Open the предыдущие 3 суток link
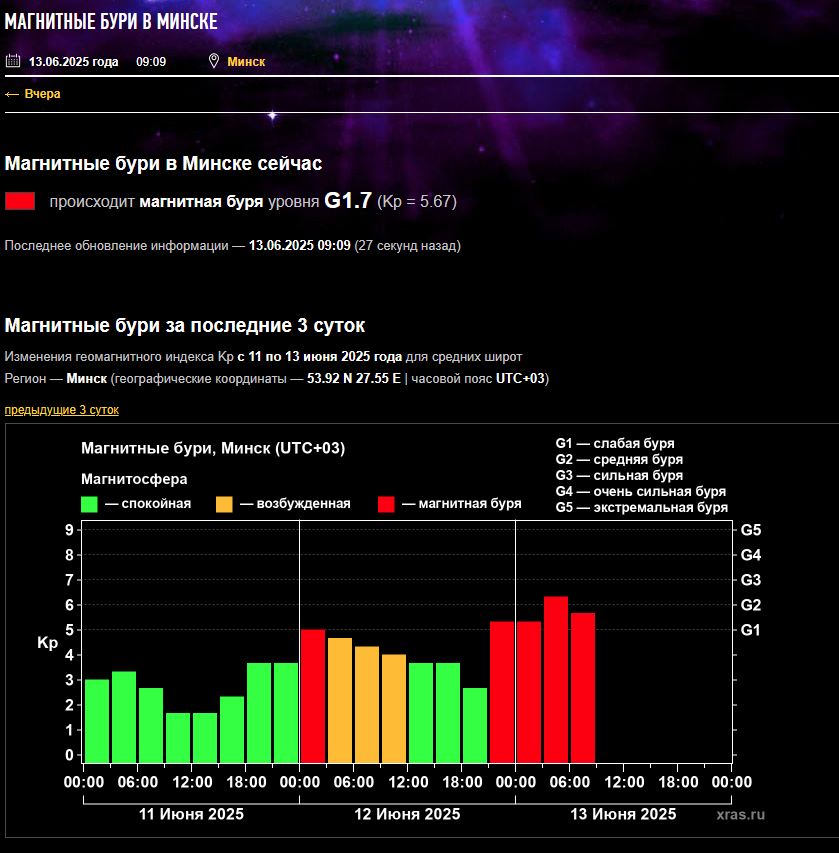This screenshot has width=839, height=853. [x=61, y=410]
